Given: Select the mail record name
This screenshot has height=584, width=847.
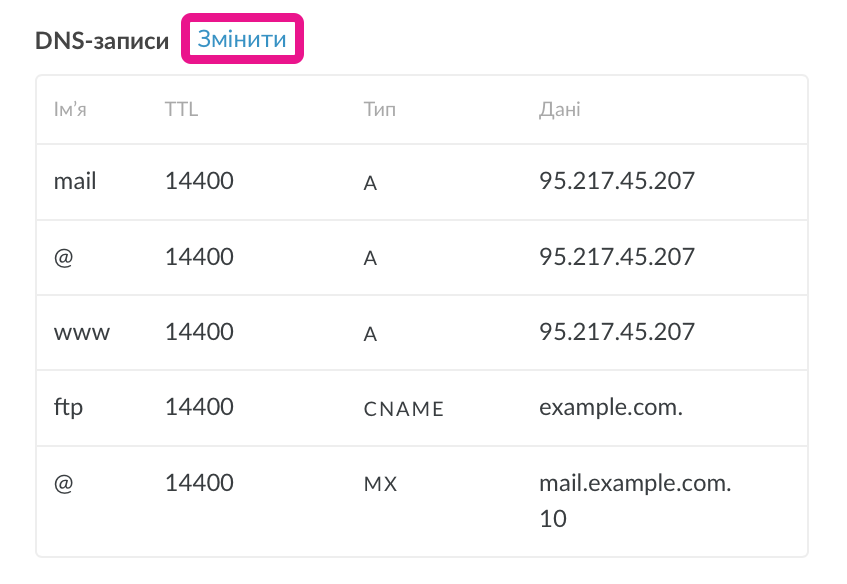Looking at the screenshot, I should (x=75, y=181).
